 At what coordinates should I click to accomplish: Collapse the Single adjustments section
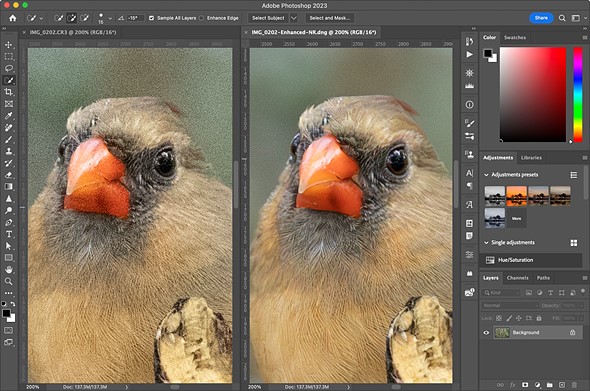click(486, 243)
